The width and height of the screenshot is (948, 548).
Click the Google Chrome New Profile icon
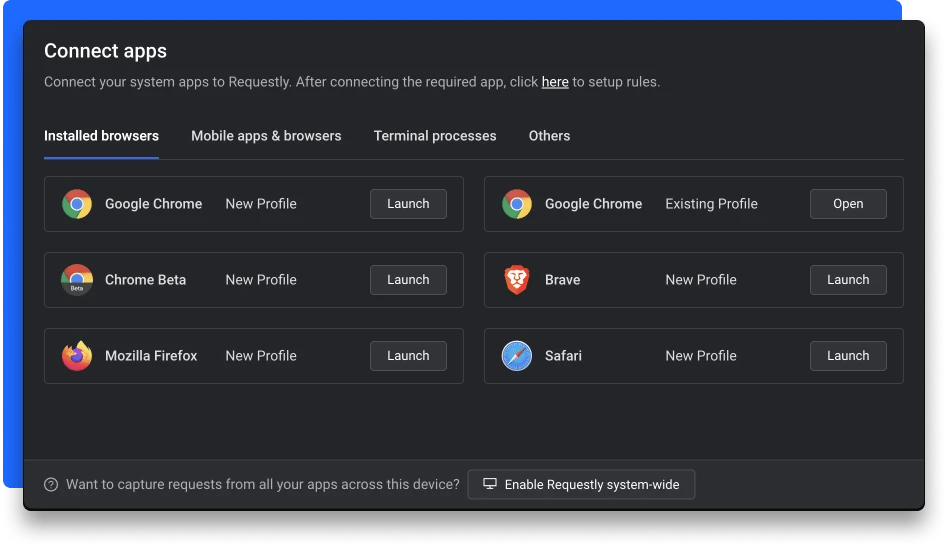tap(77, 204)
